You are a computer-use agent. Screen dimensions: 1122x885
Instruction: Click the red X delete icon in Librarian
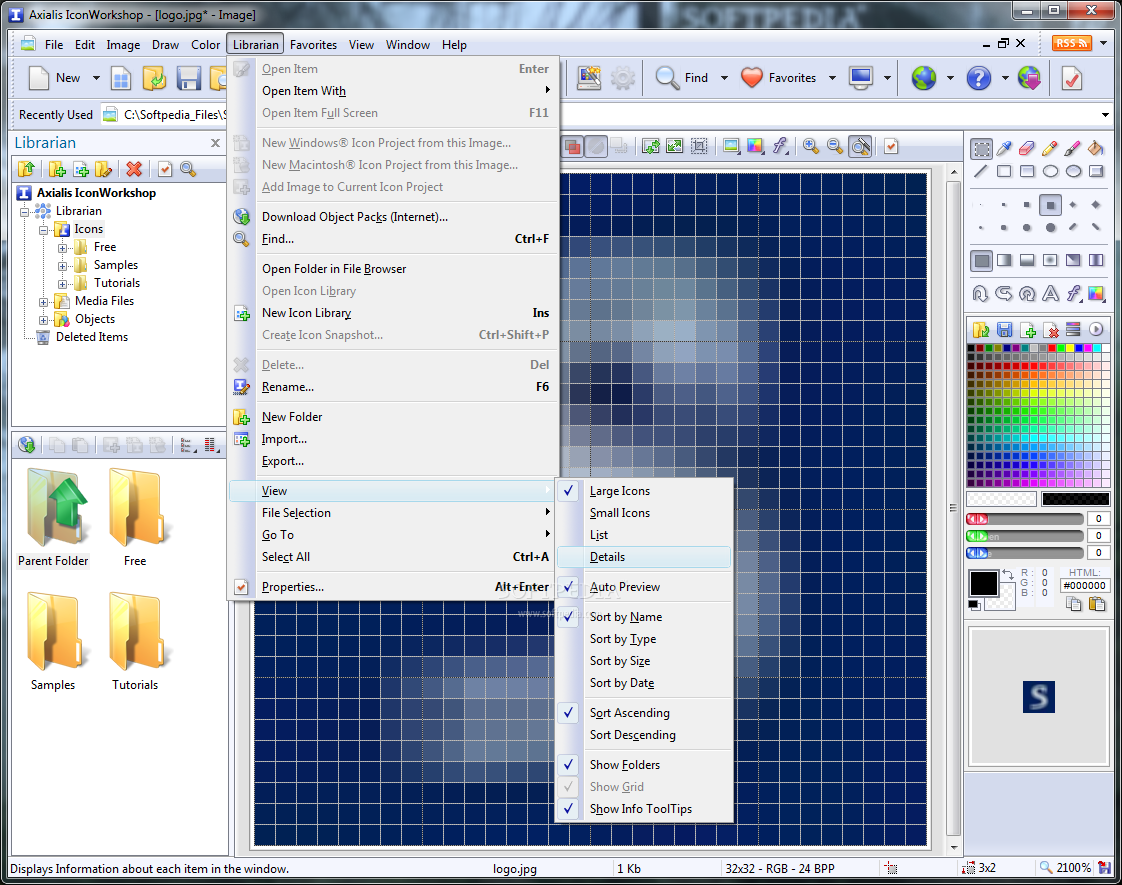[134, 169]
